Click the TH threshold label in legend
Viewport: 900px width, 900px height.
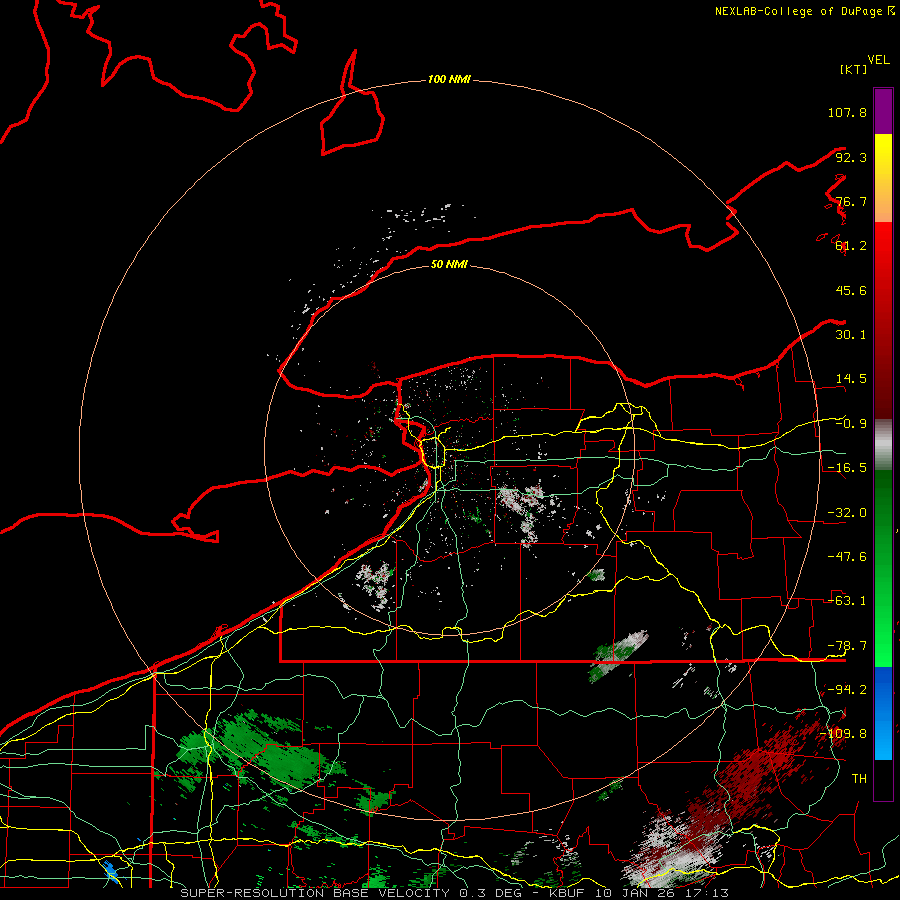859,778
